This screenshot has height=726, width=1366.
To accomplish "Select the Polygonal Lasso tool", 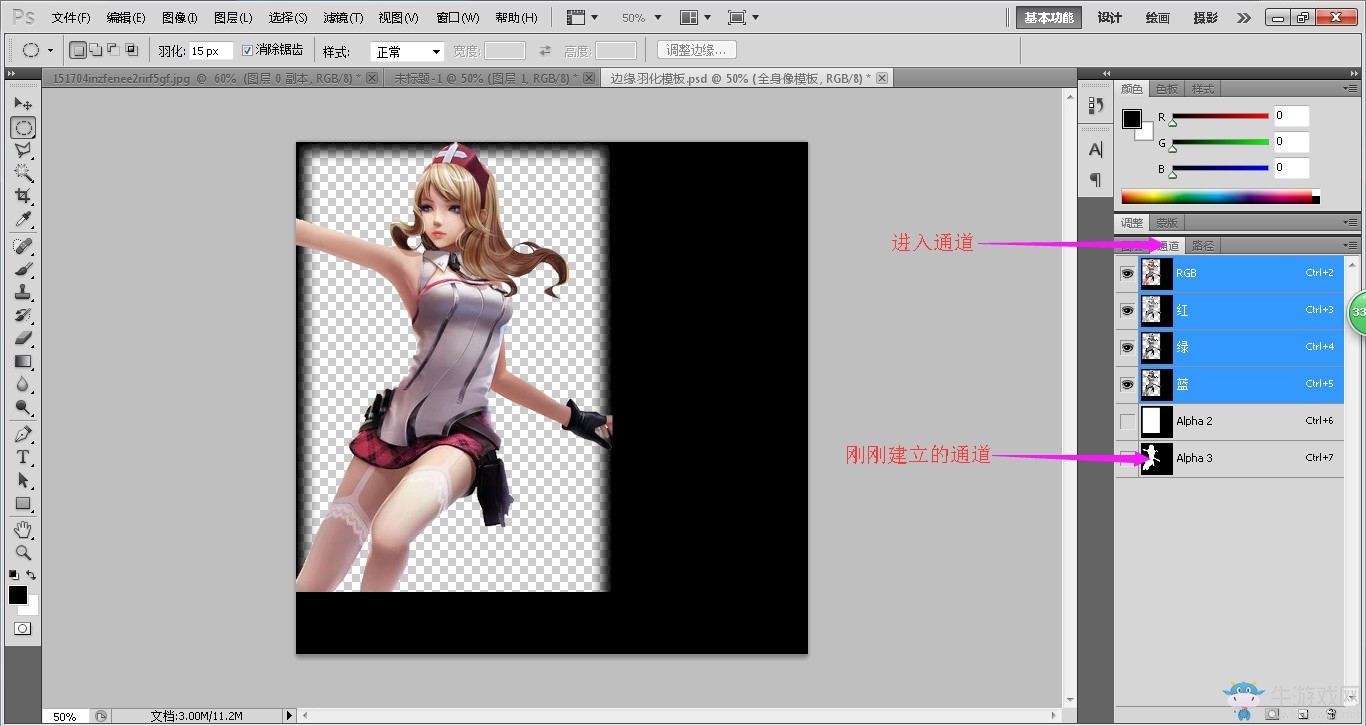I will pyautogui.click(x=23, y=150).
